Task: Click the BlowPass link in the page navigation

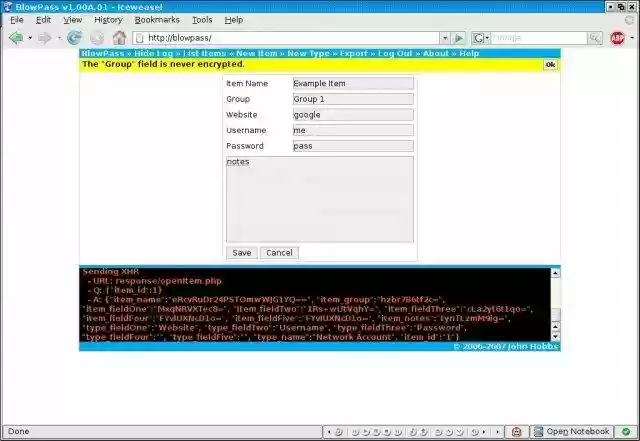Action: [102, 53]
